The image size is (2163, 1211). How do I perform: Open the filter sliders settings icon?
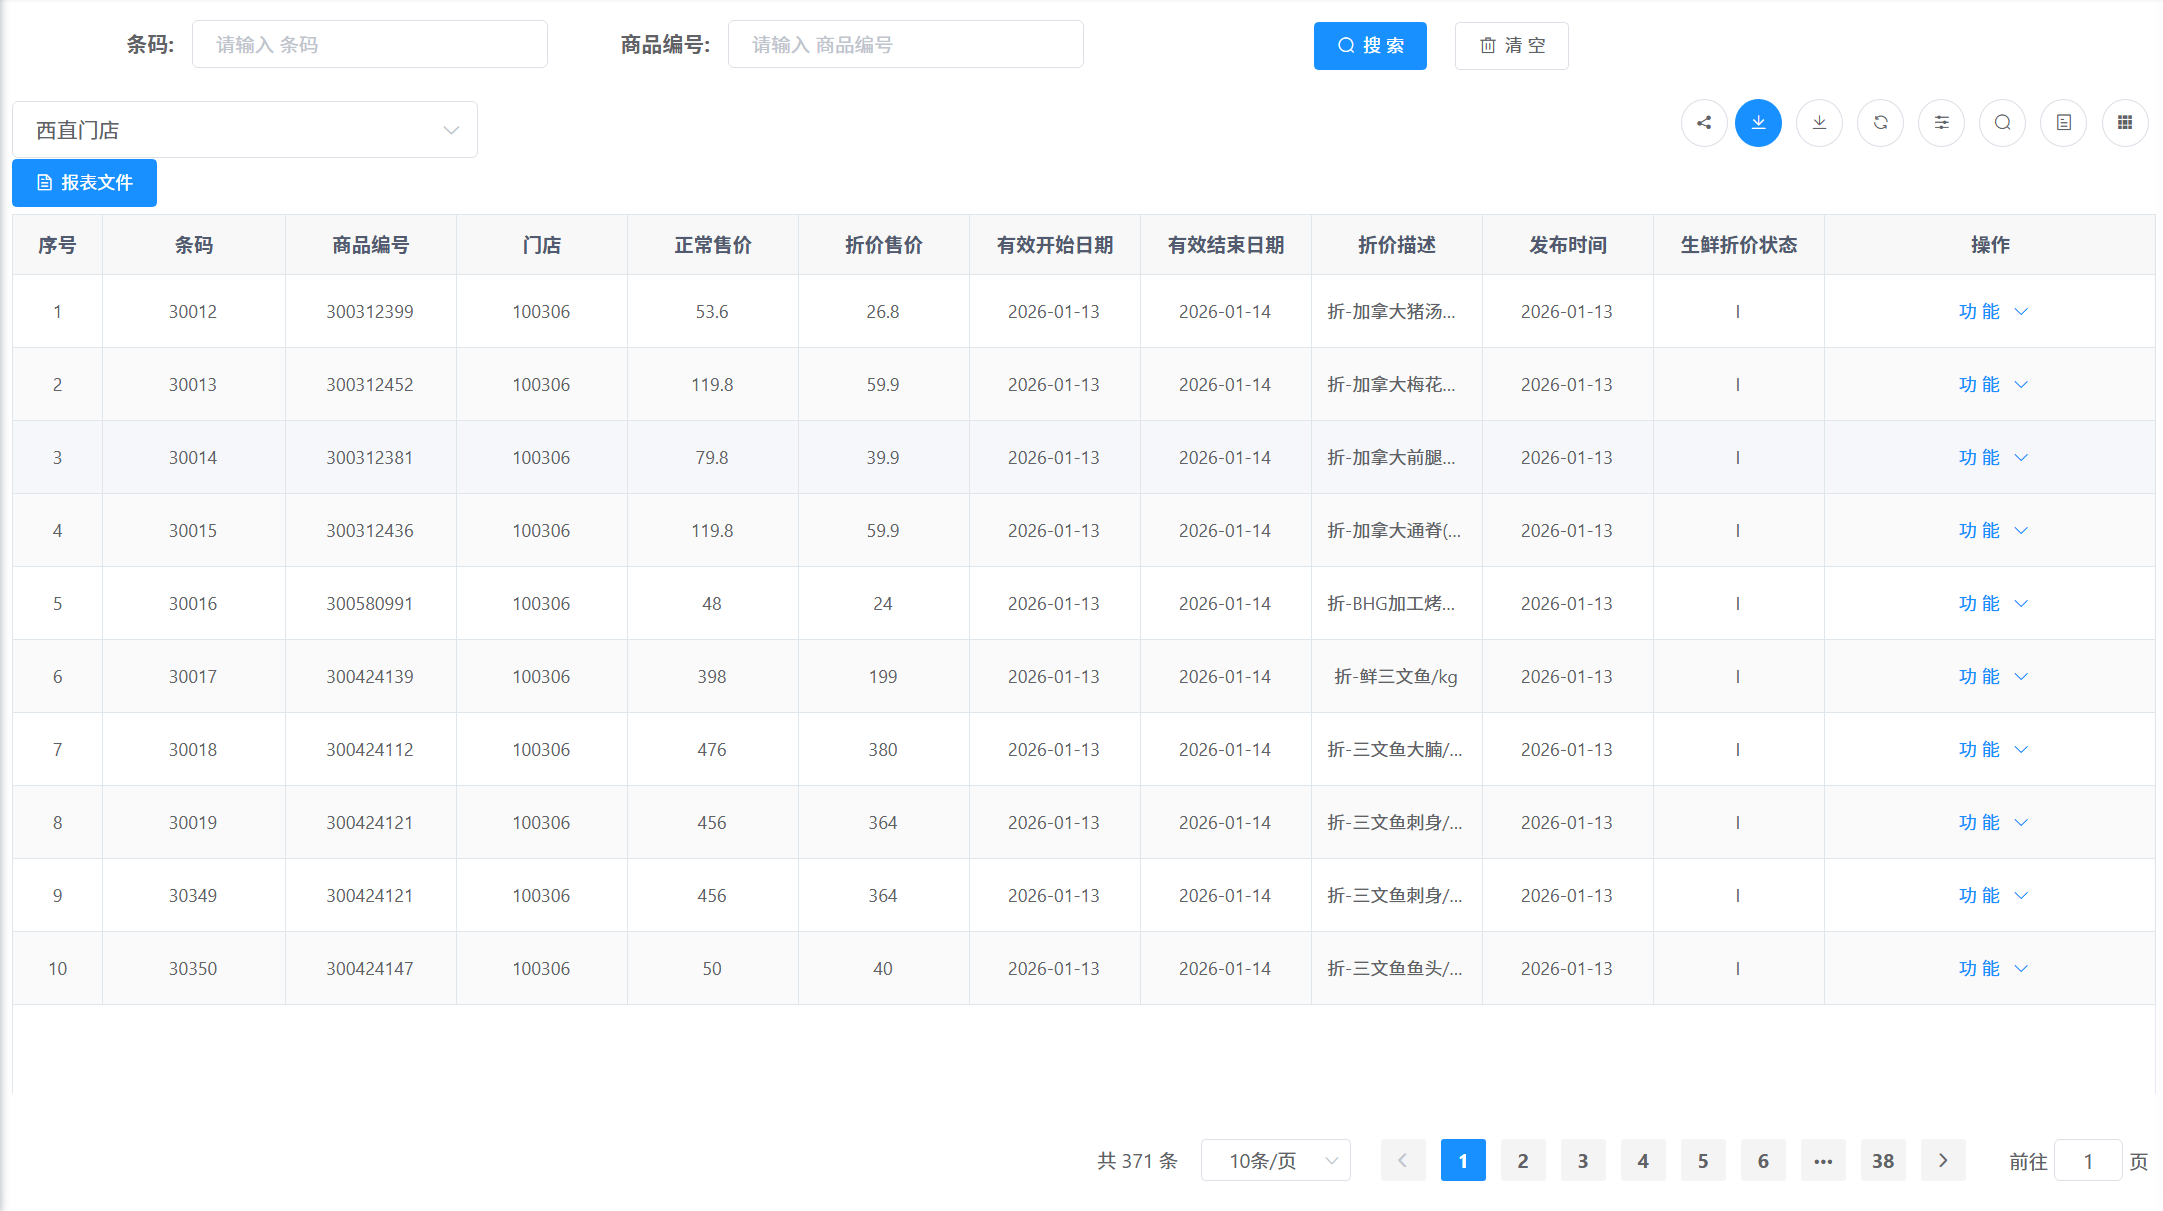click(x=1941, y=123)
